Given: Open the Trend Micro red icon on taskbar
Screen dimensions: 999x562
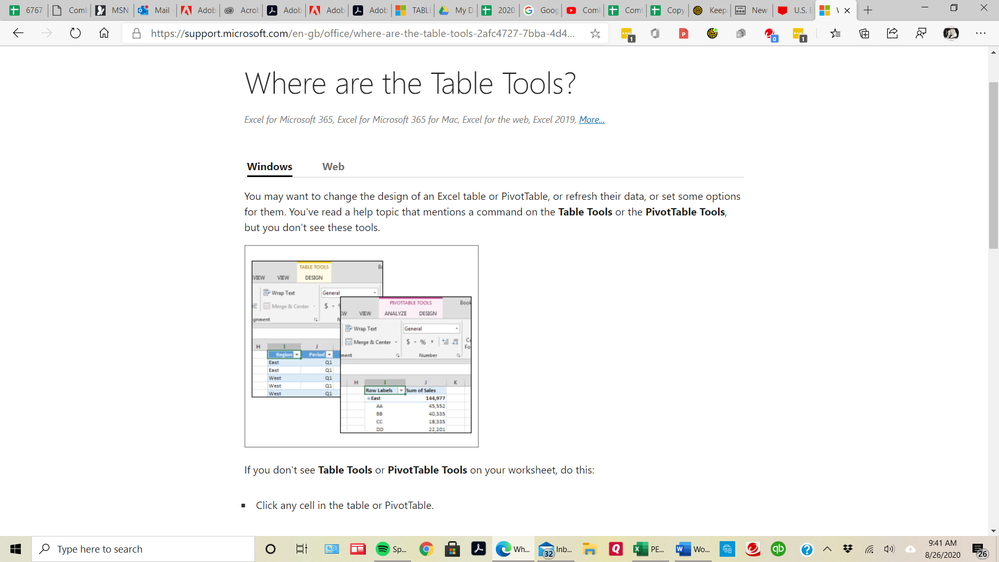Looking at the screenshot, I should coord(752,549).
